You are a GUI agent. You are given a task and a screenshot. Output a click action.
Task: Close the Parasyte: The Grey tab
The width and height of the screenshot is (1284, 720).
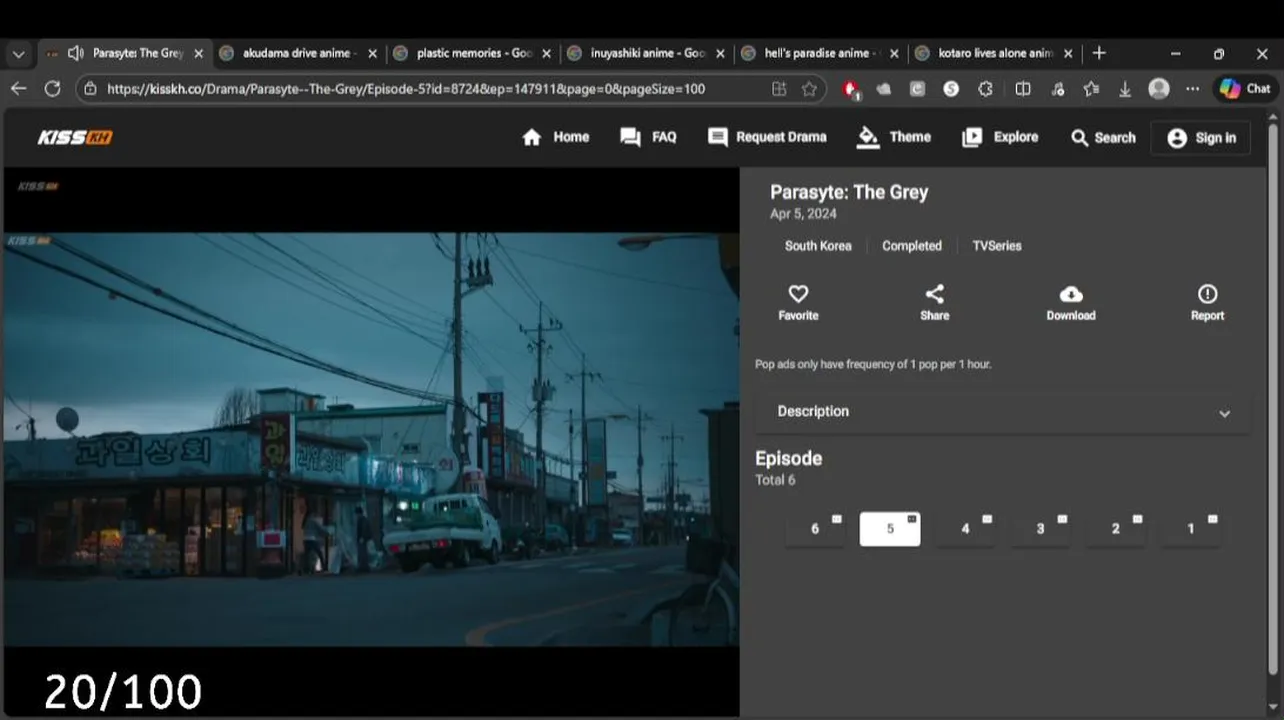pyautogui.click(x=198, y=54)
